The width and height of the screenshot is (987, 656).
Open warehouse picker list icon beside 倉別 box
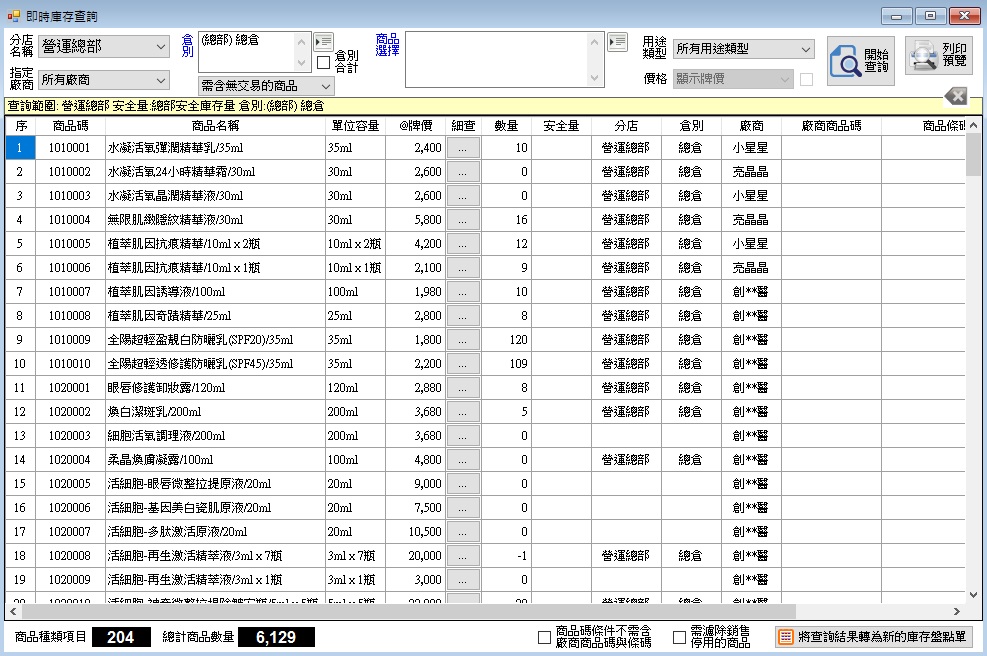[x=323, y=41]
